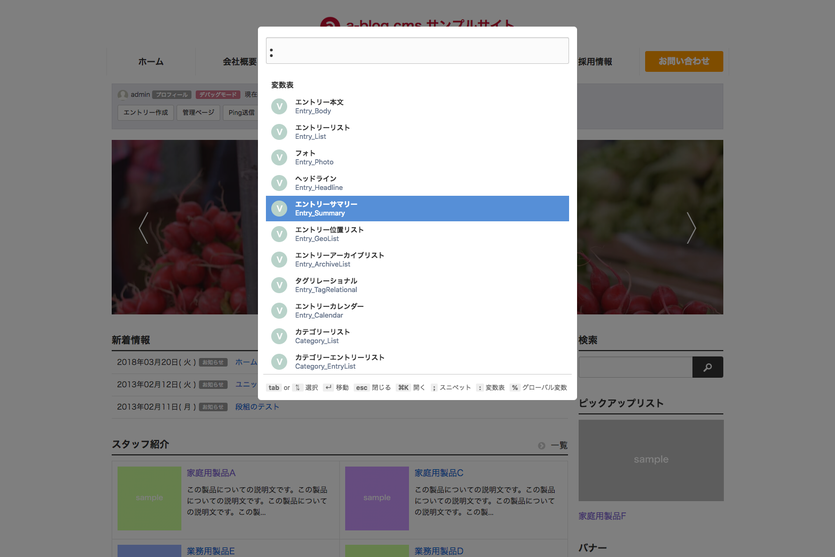Click the orange お問い合わせ button

(x=684, y=61)
